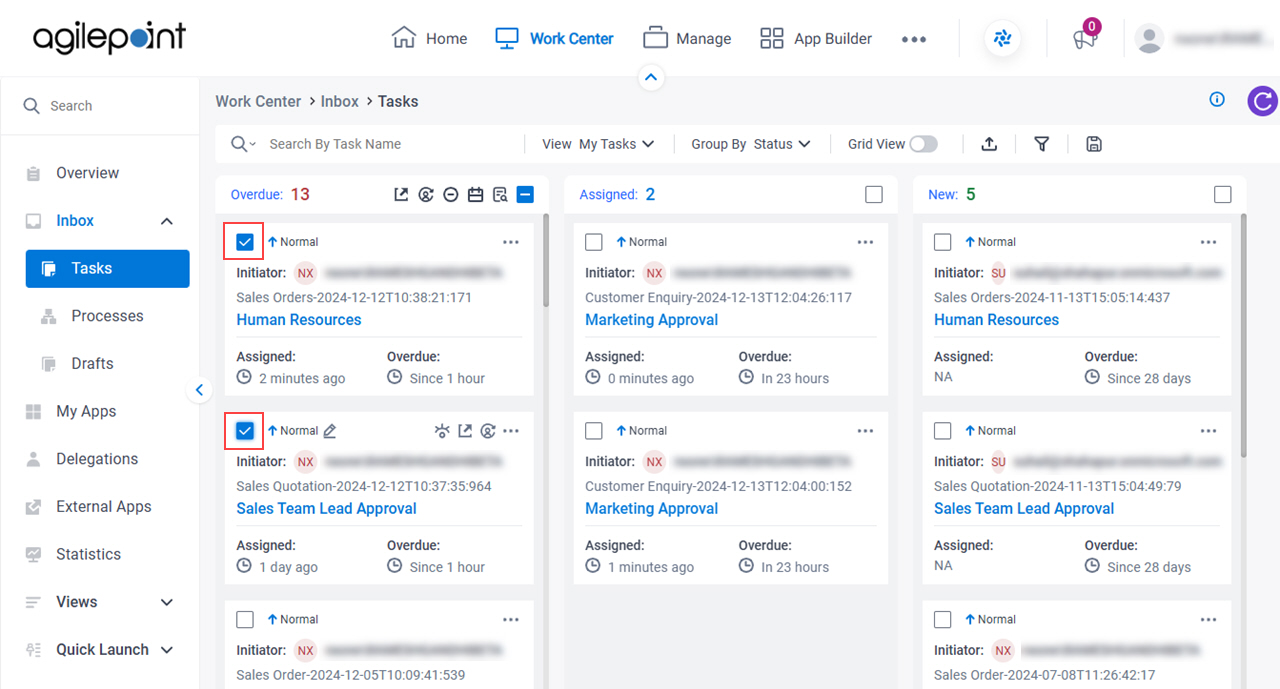Viewport: 1280px width, 689px height.
Task: Open the Manage section
Action: pos(687,39)
